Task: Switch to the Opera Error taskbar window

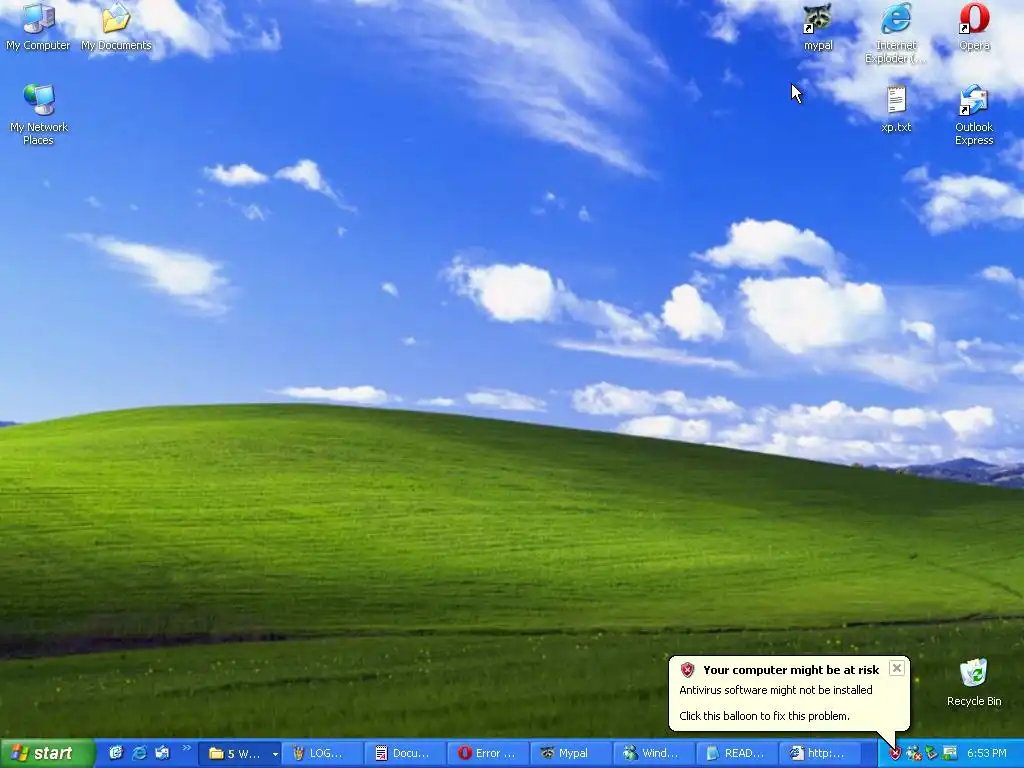Action: click(x=488, y=754)
